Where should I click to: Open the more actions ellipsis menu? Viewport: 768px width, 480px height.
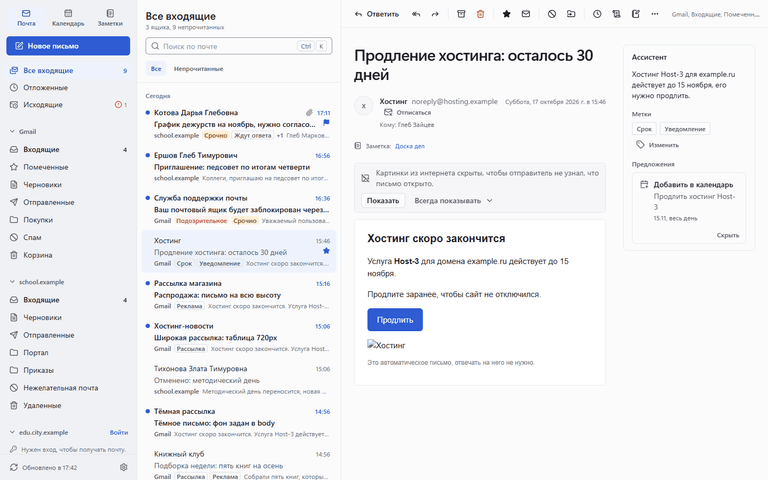click(655, 14)
